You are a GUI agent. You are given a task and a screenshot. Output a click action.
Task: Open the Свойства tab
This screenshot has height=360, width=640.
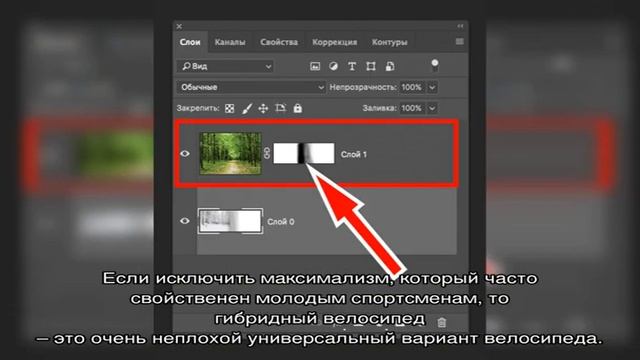pyautogui.click(x=279, y=42)
